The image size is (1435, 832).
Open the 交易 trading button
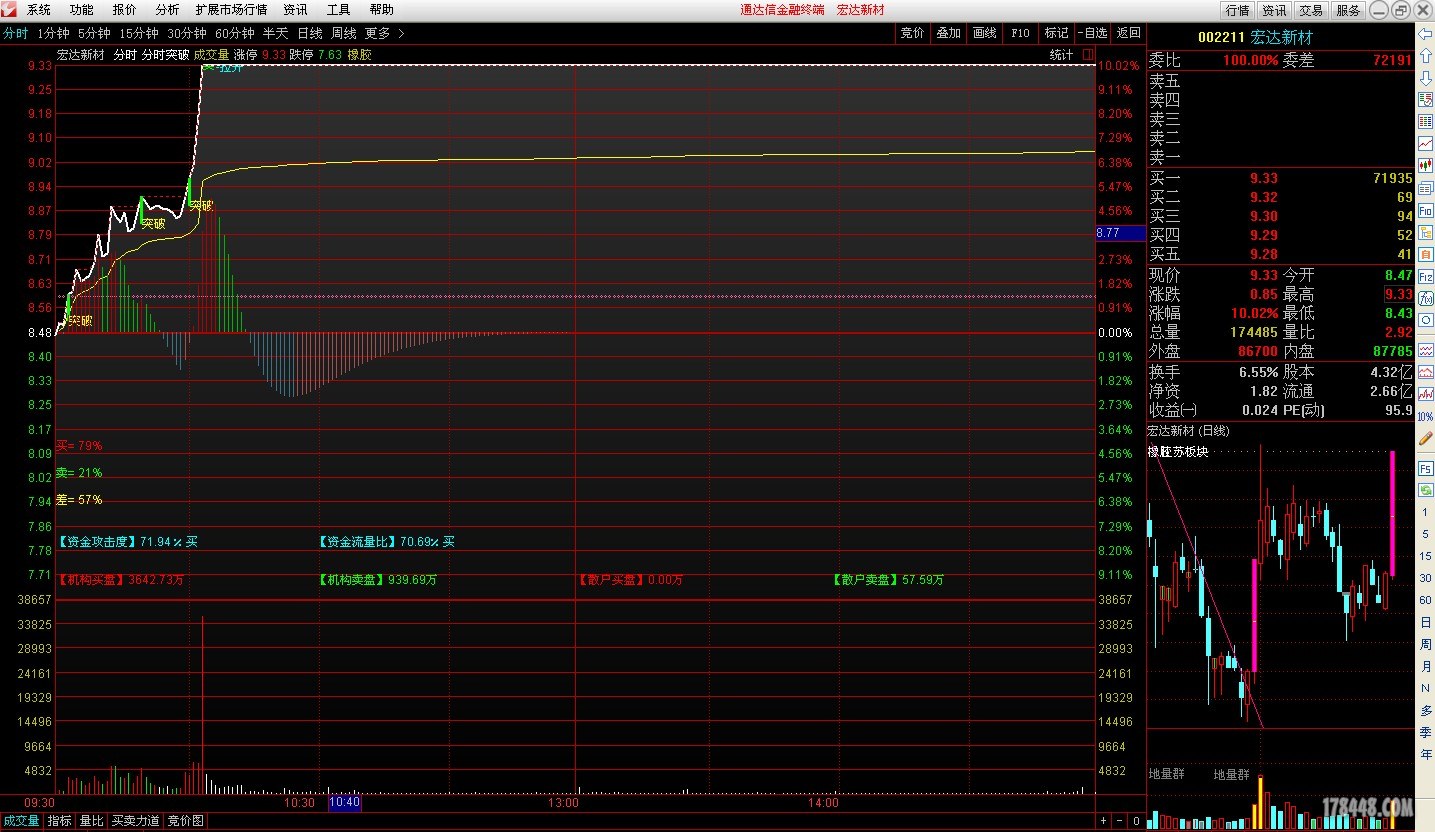[x=1311, y=10]
